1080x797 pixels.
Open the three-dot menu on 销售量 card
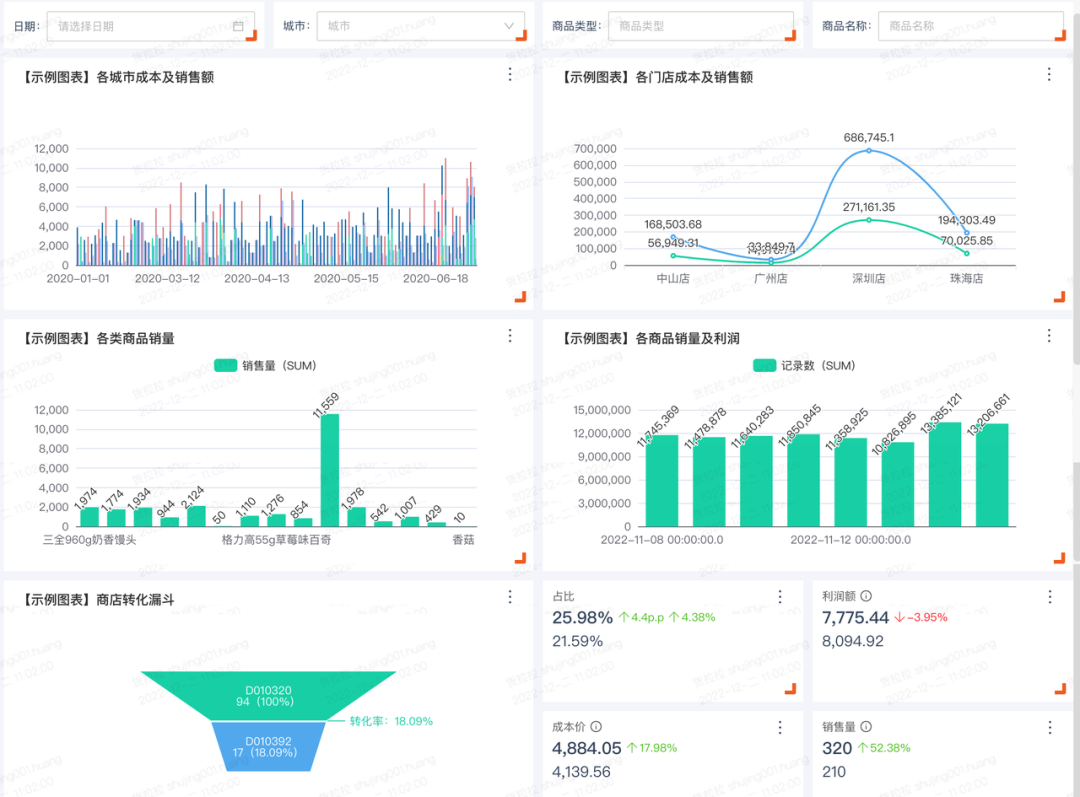tap(1050, 727)
